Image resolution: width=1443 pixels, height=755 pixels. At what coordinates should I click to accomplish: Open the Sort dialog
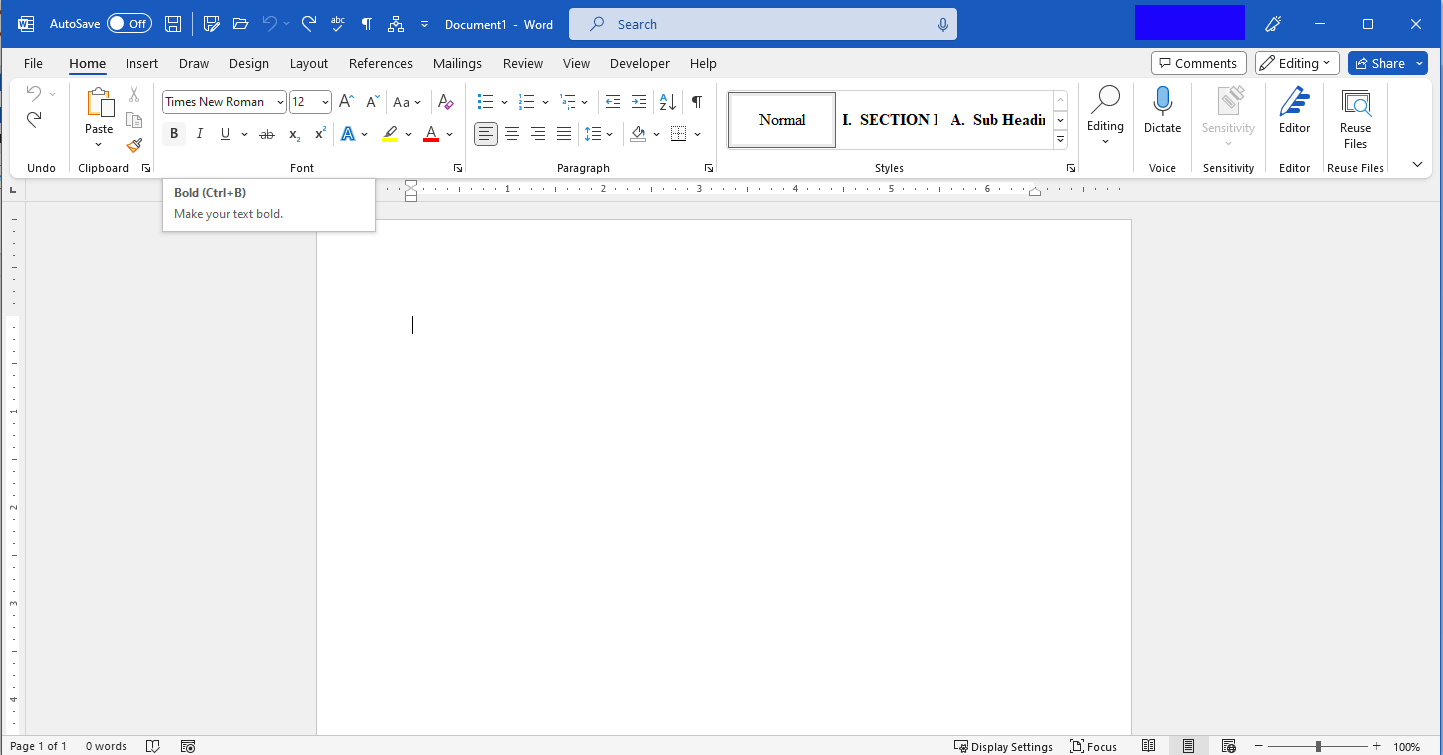(x=666, y=101)
